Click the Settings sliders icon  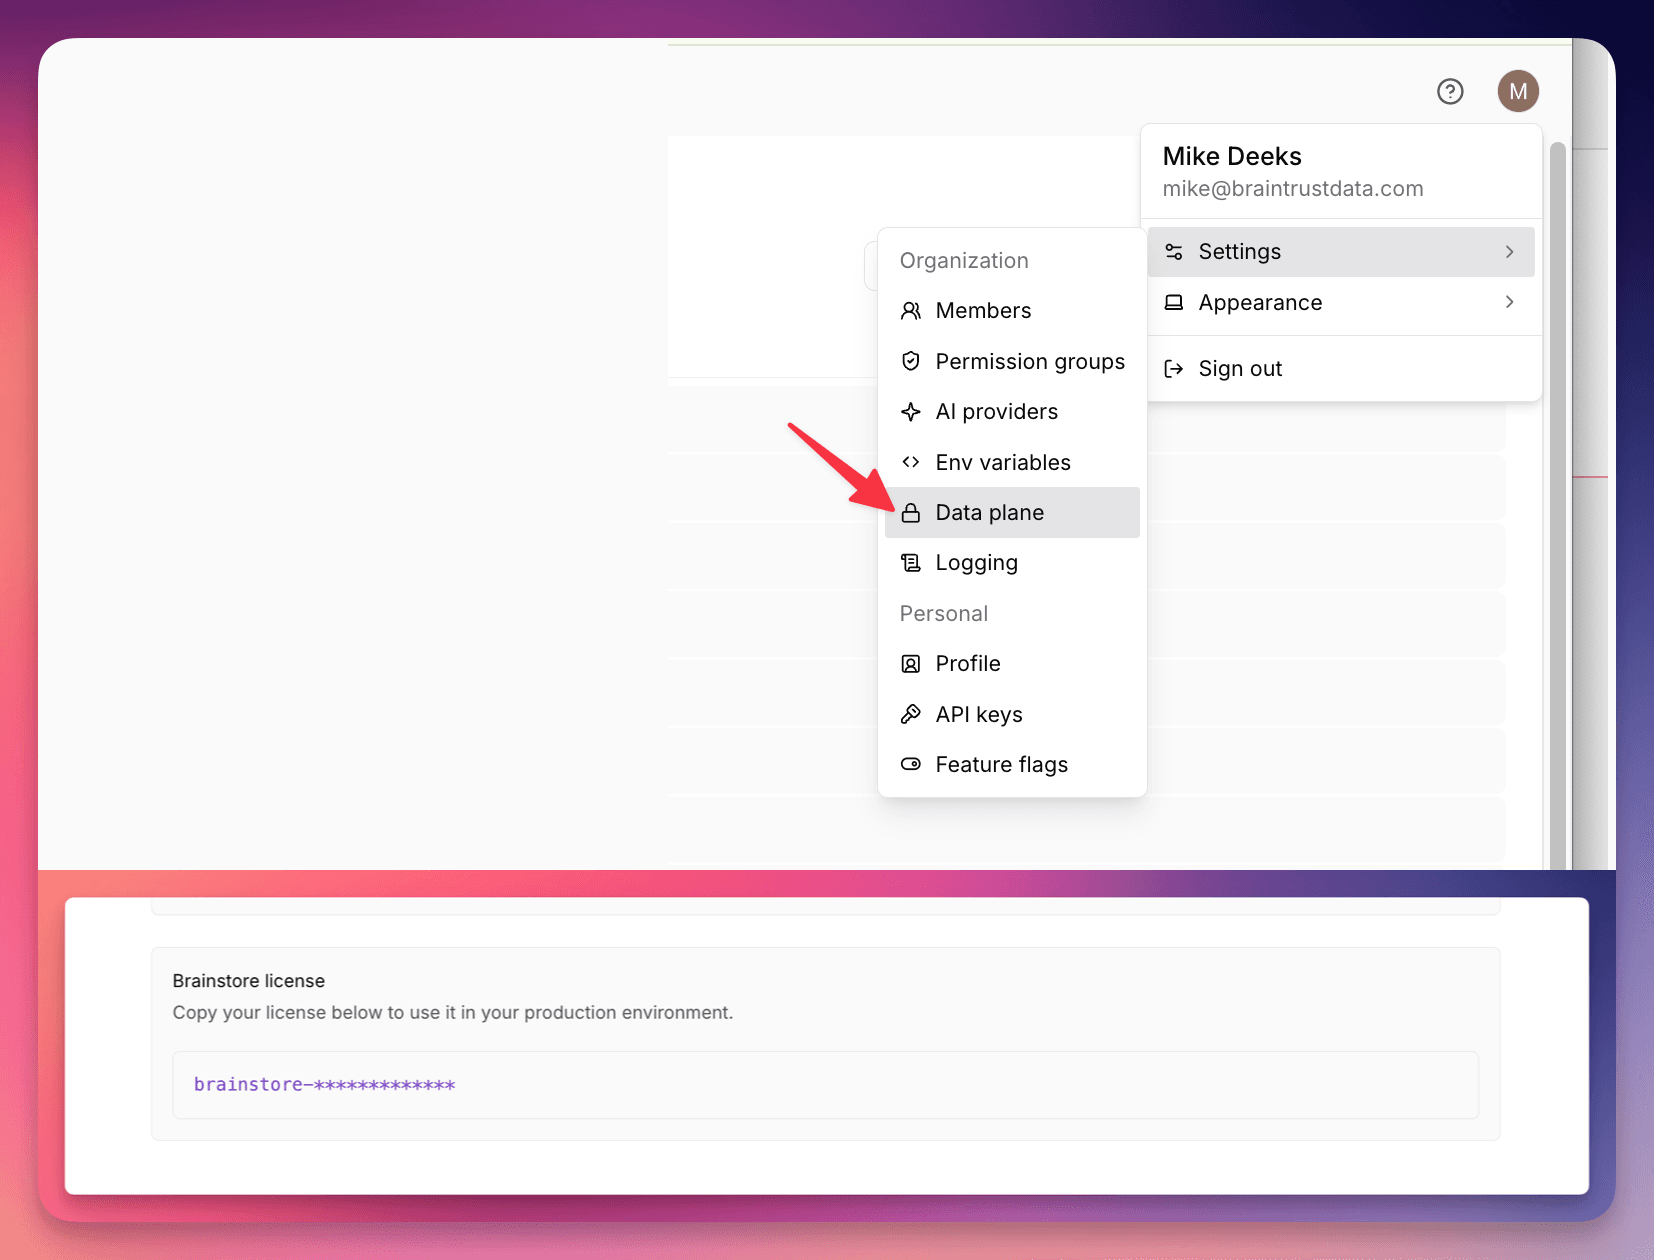[x=1172, y=251]
